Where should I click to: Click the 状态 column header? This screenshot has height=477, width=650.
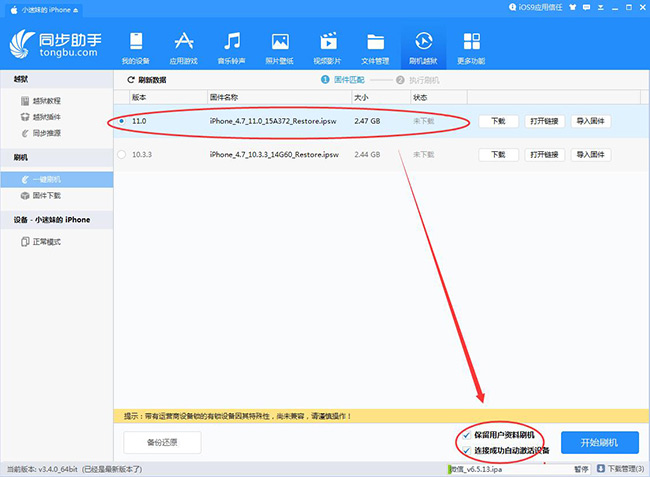(x=439, y=97)
